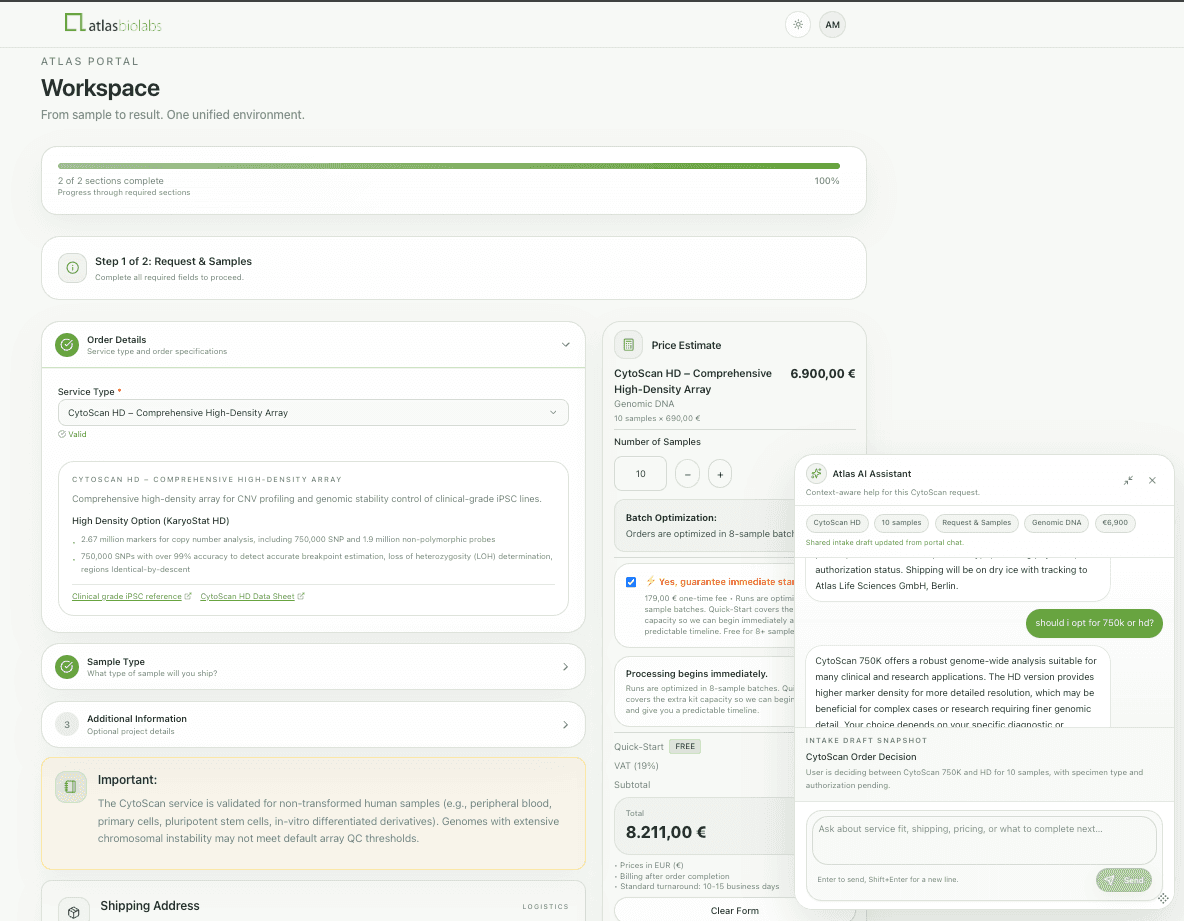Uncheck the guarantee immediate start checkbox
This screenshot has width=1184, height=921.
pos(631,582)
